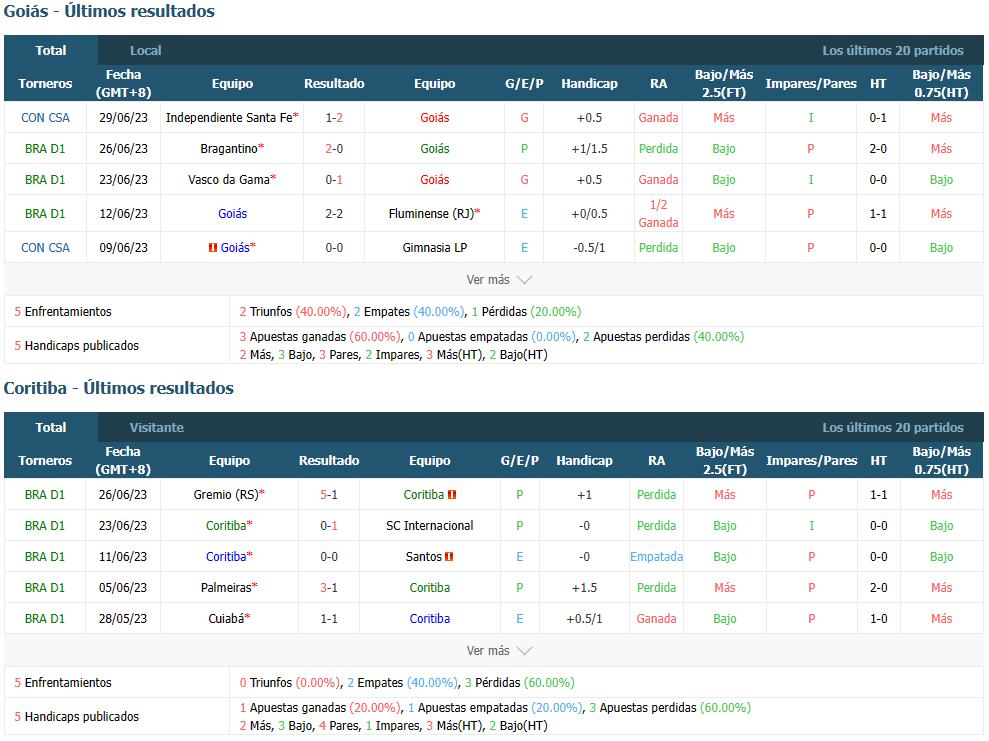
Task: Open Coritiba 'Los últimos 20 partidos' selector
Action: (892, 428)
